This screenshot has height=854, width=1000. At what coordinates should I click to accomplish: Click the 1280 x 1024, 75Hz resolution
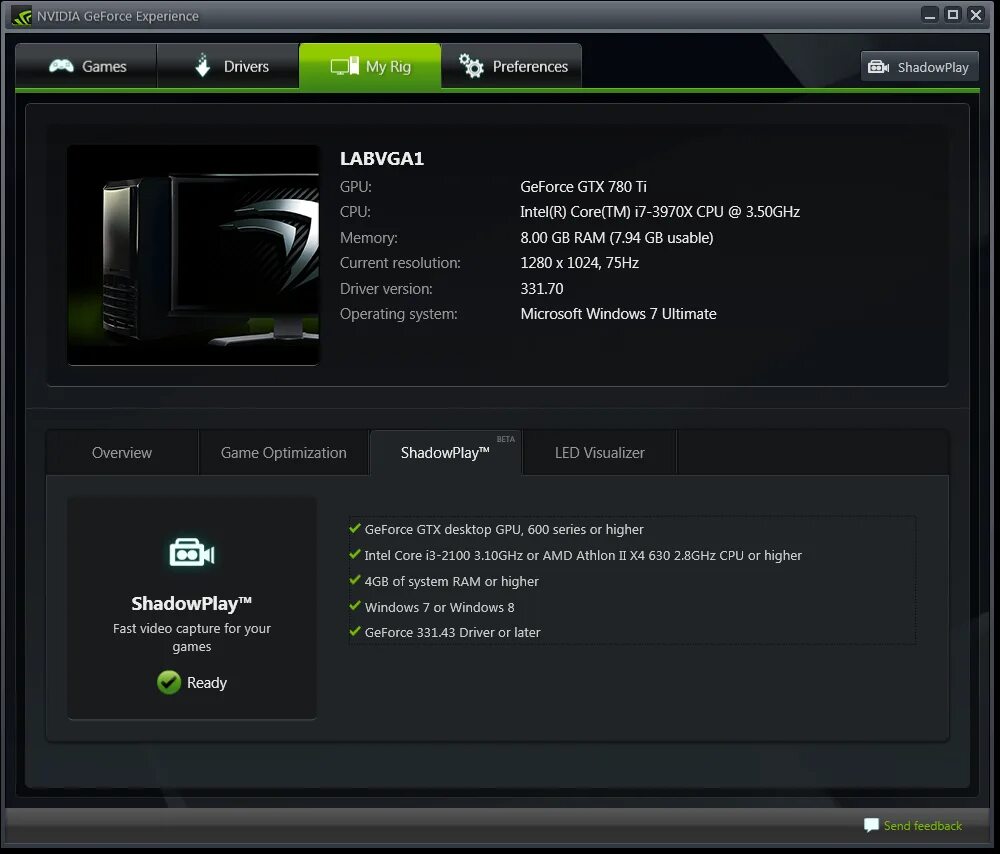579,263
